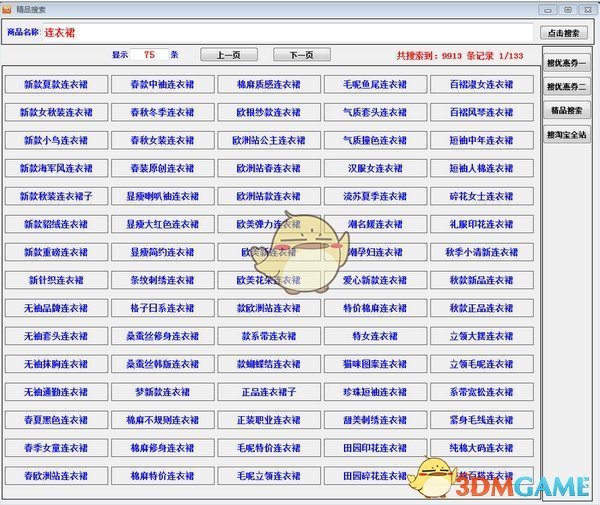Choose keyword 秋款新品连衣裙
Viewport: 600px width, 505px height.
[x=482, y=280]
